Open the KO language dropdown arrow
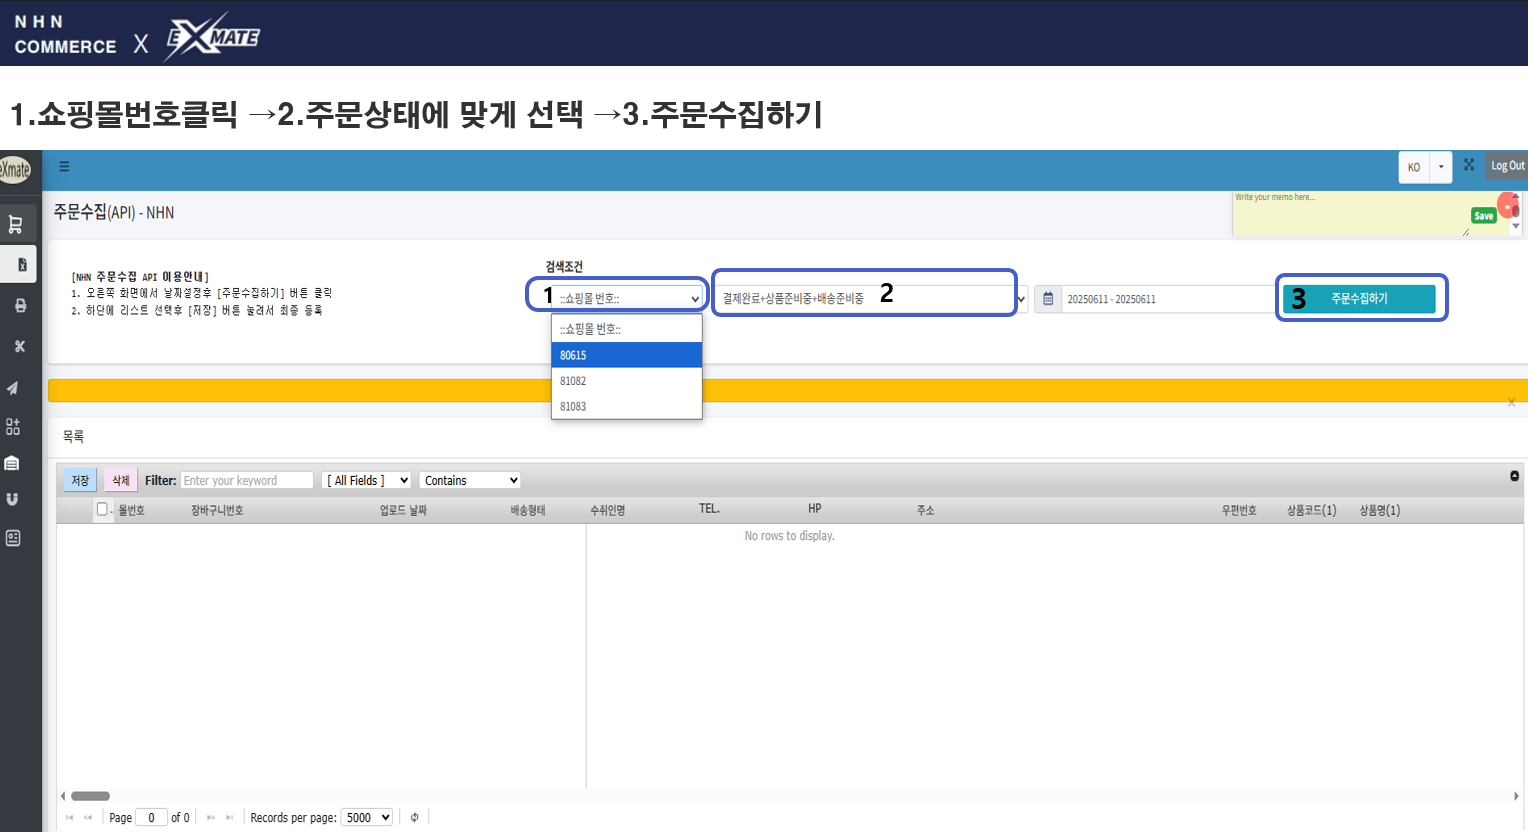 pyautogui.click(x=1441, y=167)
